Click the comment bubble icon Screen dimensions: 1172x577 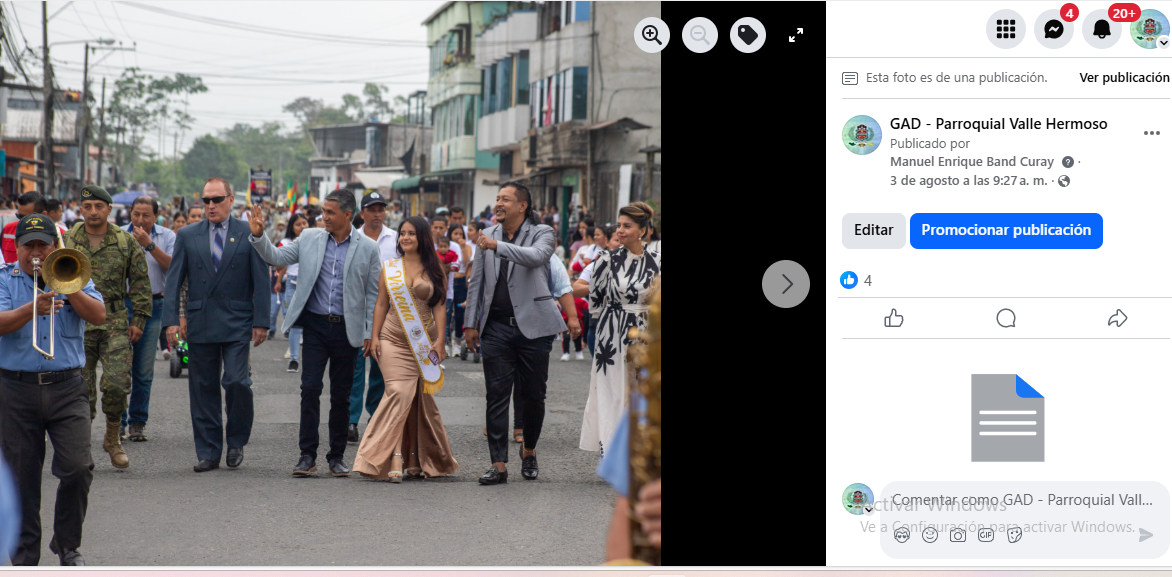pos(1006,318)
